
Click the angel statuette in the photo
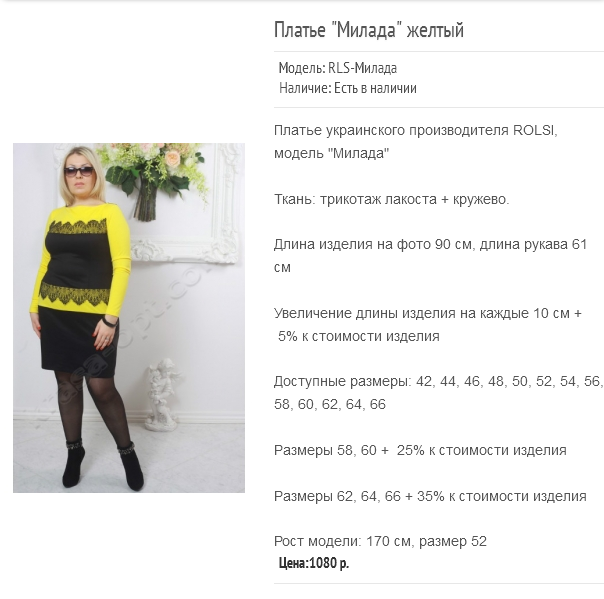162,394
